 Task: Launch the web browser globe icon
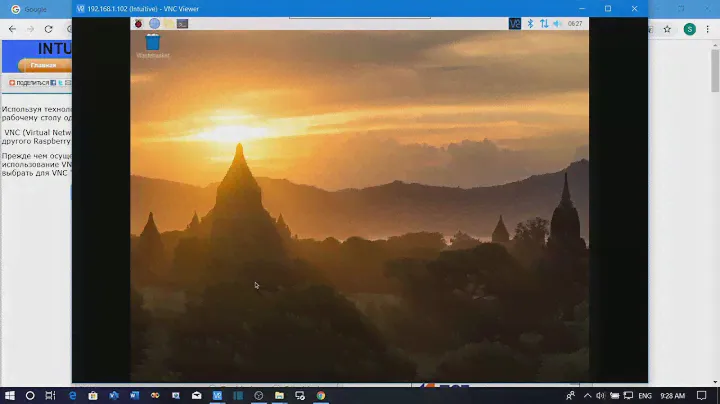coord(154,23)
